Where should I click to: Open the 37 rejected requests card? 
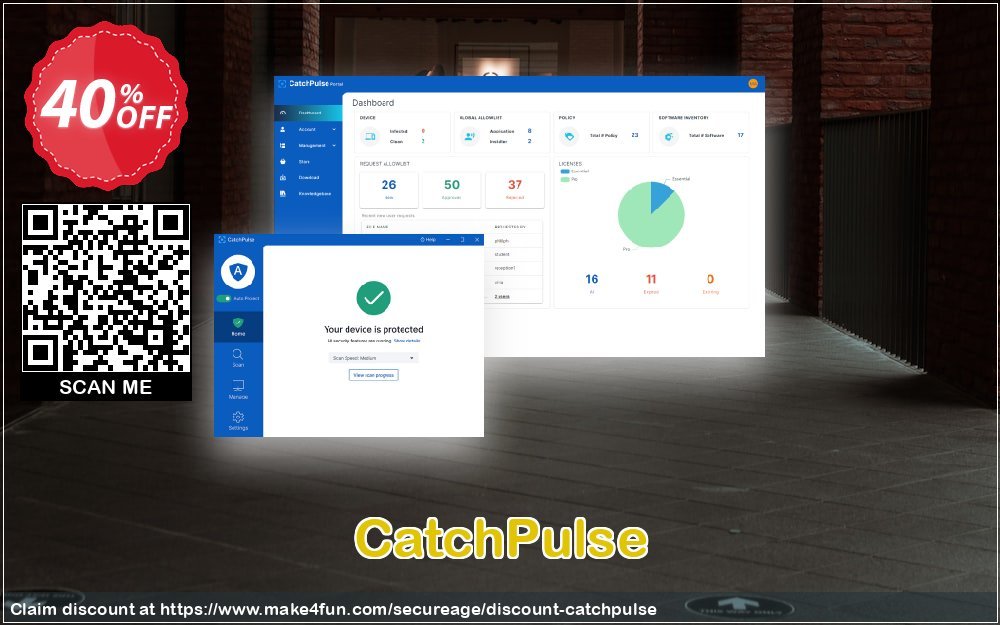[x=515, y=189]
